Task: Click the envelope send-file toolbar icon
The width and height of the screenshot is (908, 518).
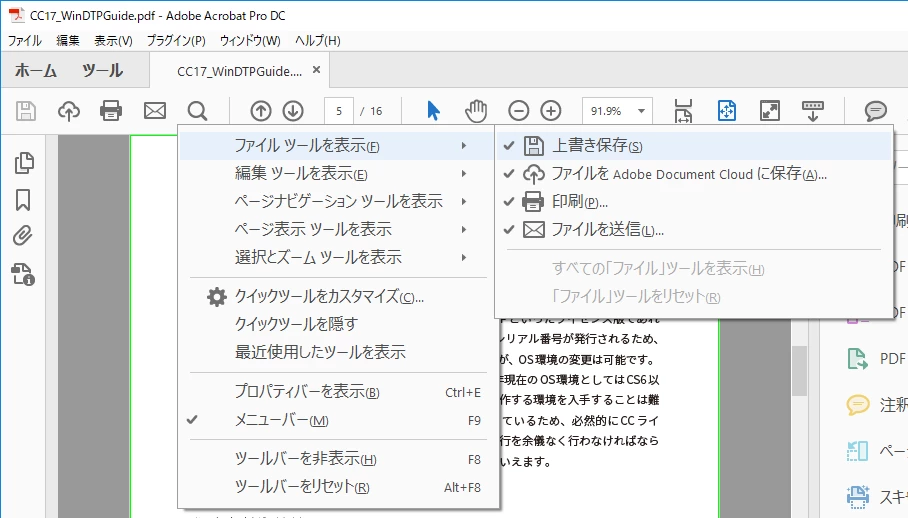Action: [155, 111]
